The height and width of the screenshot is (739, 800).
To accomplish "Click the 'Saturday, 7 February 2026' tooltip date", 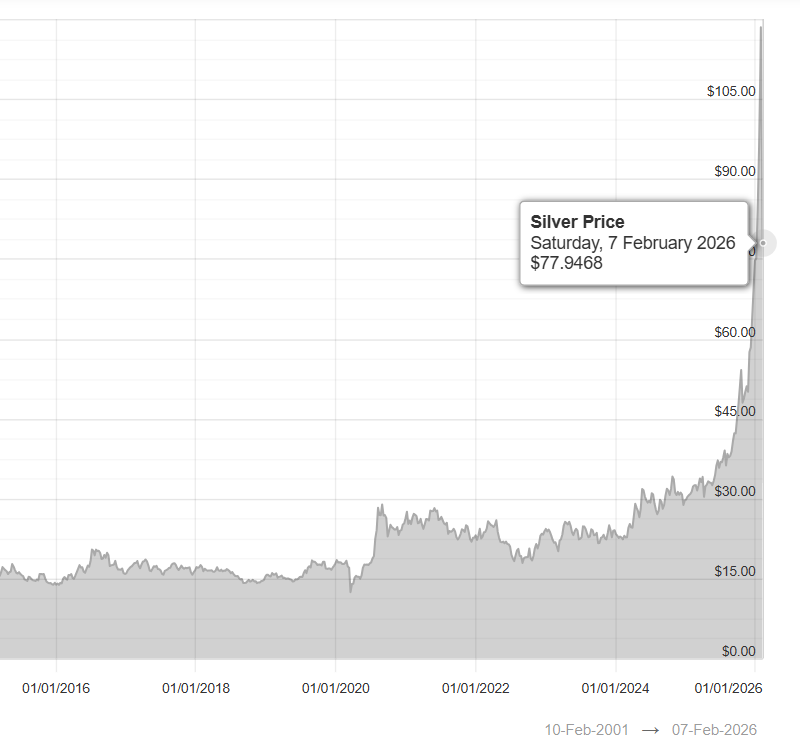I will pyautogui.click(x=633, y=243).
